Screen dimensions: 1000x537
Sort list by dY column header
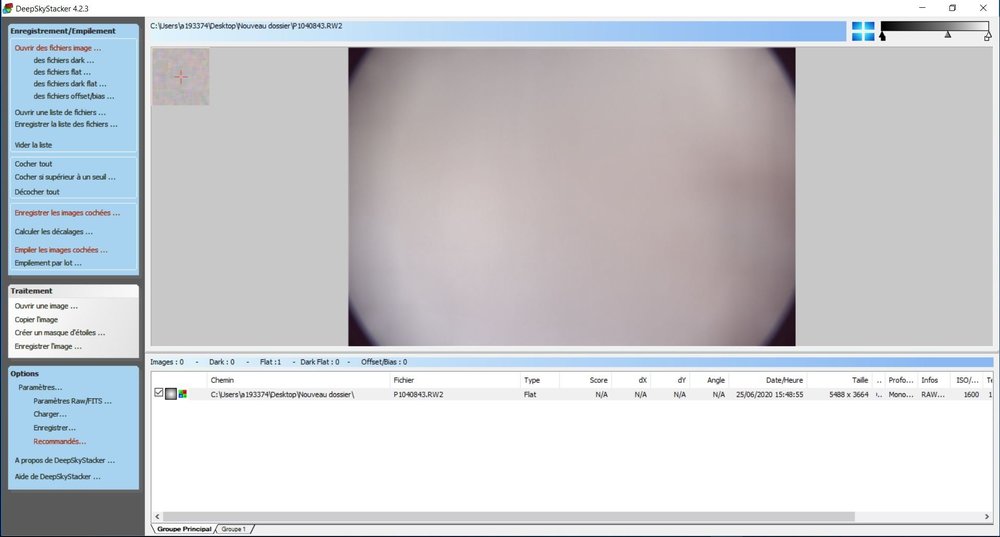pos(670,380)
